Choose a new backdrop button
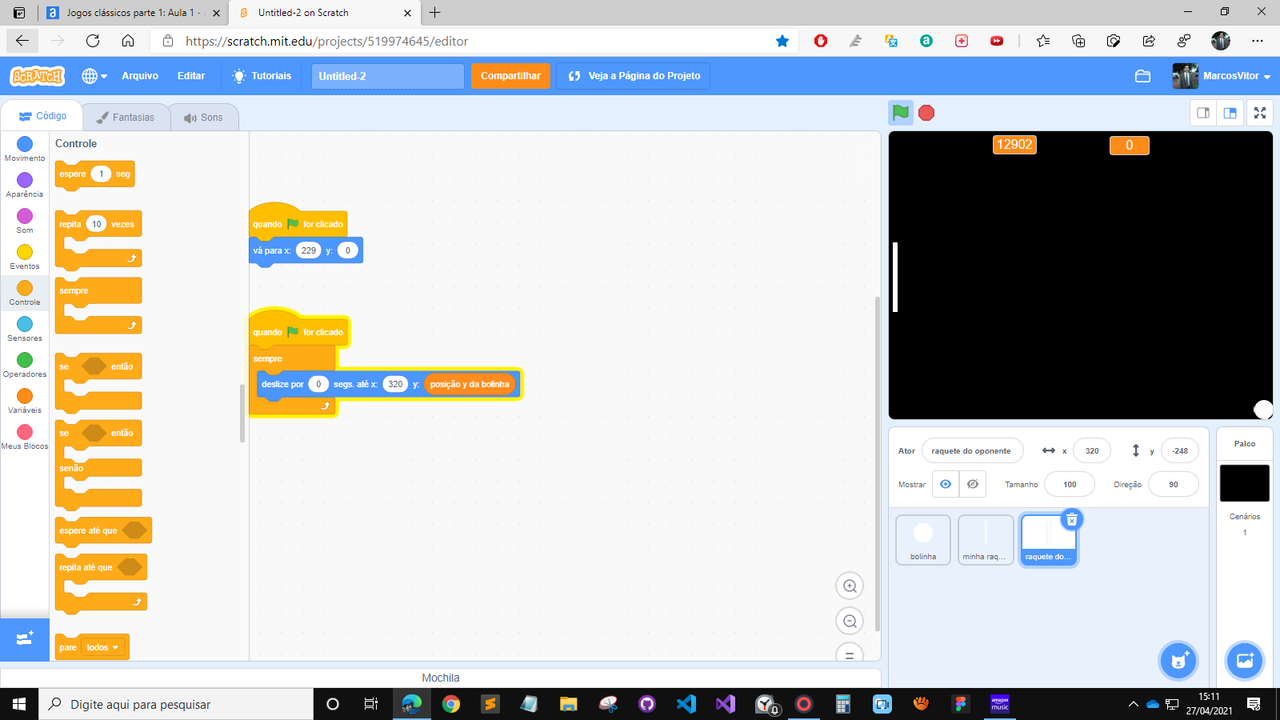Viewport: 1280px width, 720px height. pos(1245,660)
